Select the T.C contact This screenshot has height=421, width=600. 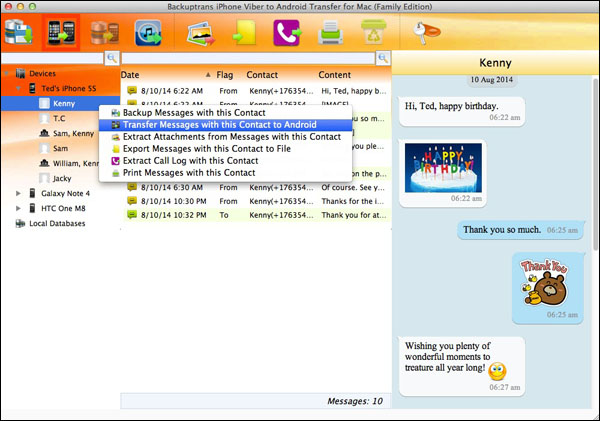click(52, 118)
